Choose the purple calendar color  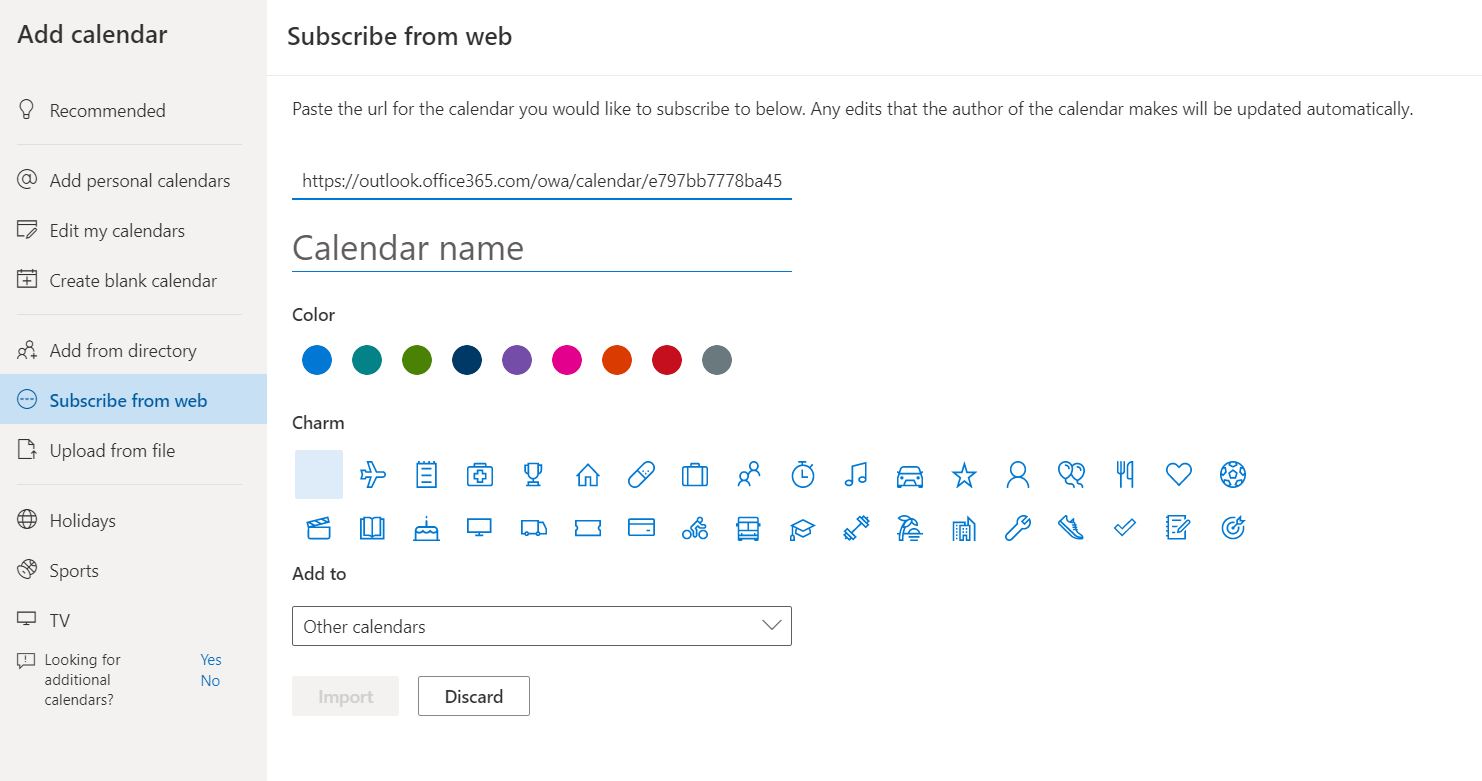pyautogui.click(x=517, y=360)
